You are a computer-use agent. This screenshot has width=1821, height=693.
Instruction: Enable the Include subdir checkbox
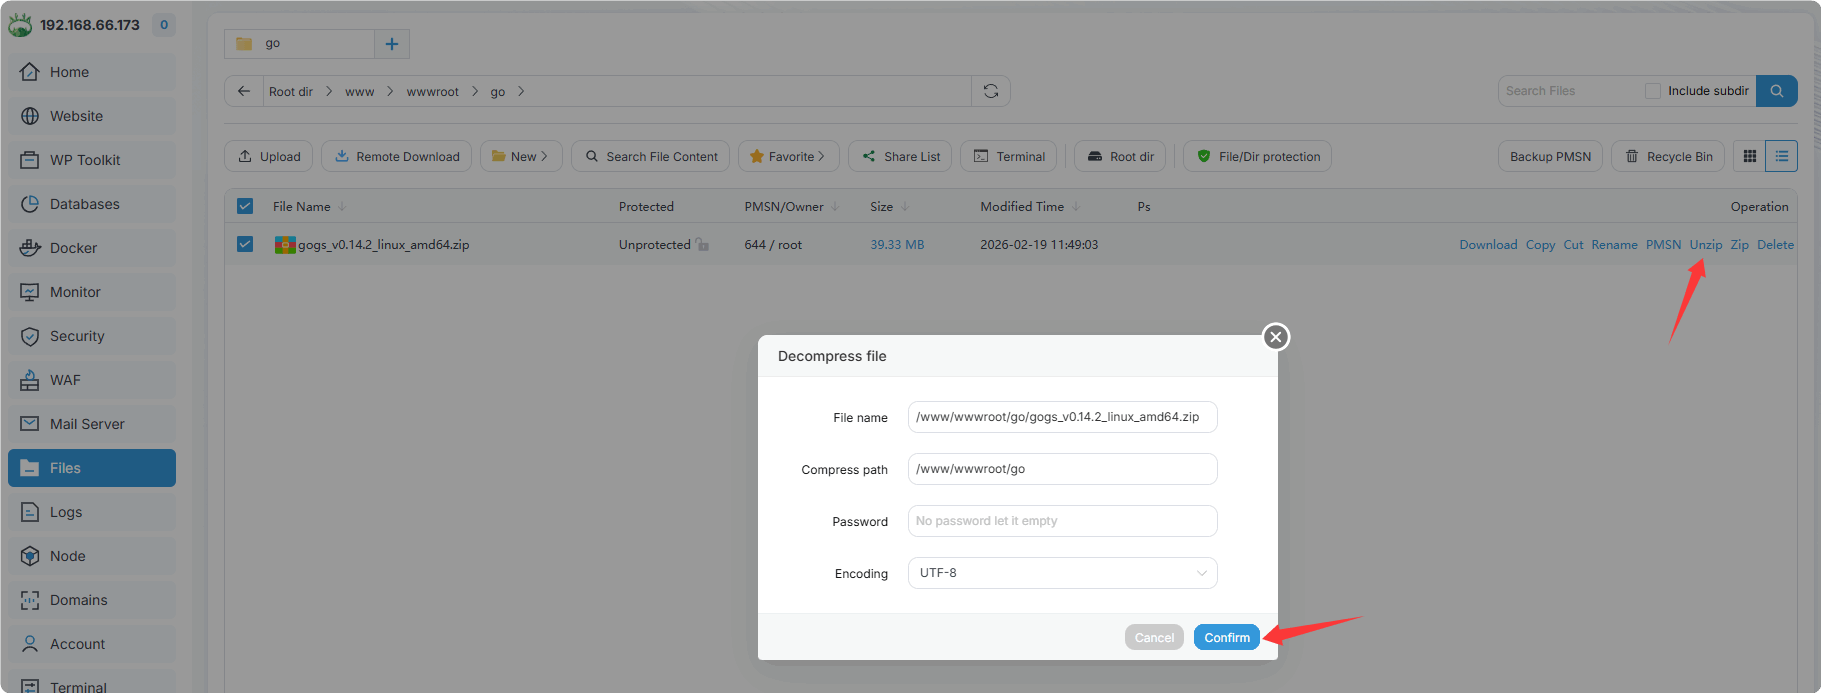point(1653,91)
